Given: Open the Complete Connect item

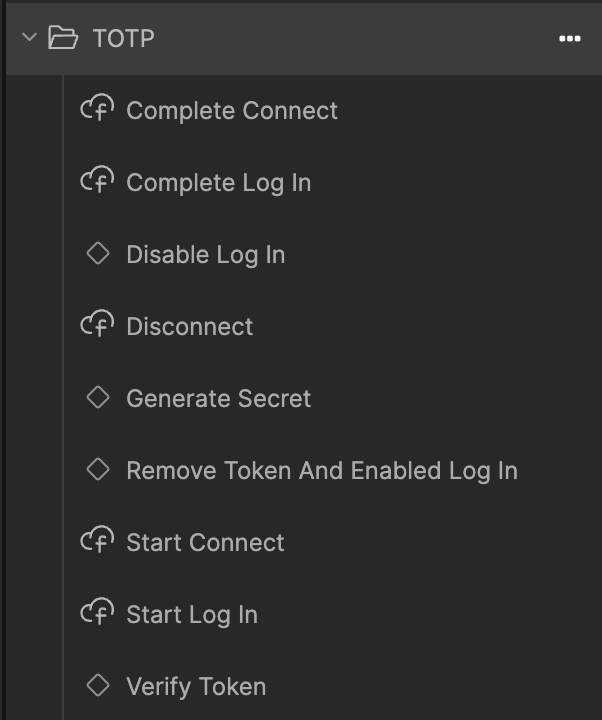Looking at the screenshot, I should click(x=232, y=111).
